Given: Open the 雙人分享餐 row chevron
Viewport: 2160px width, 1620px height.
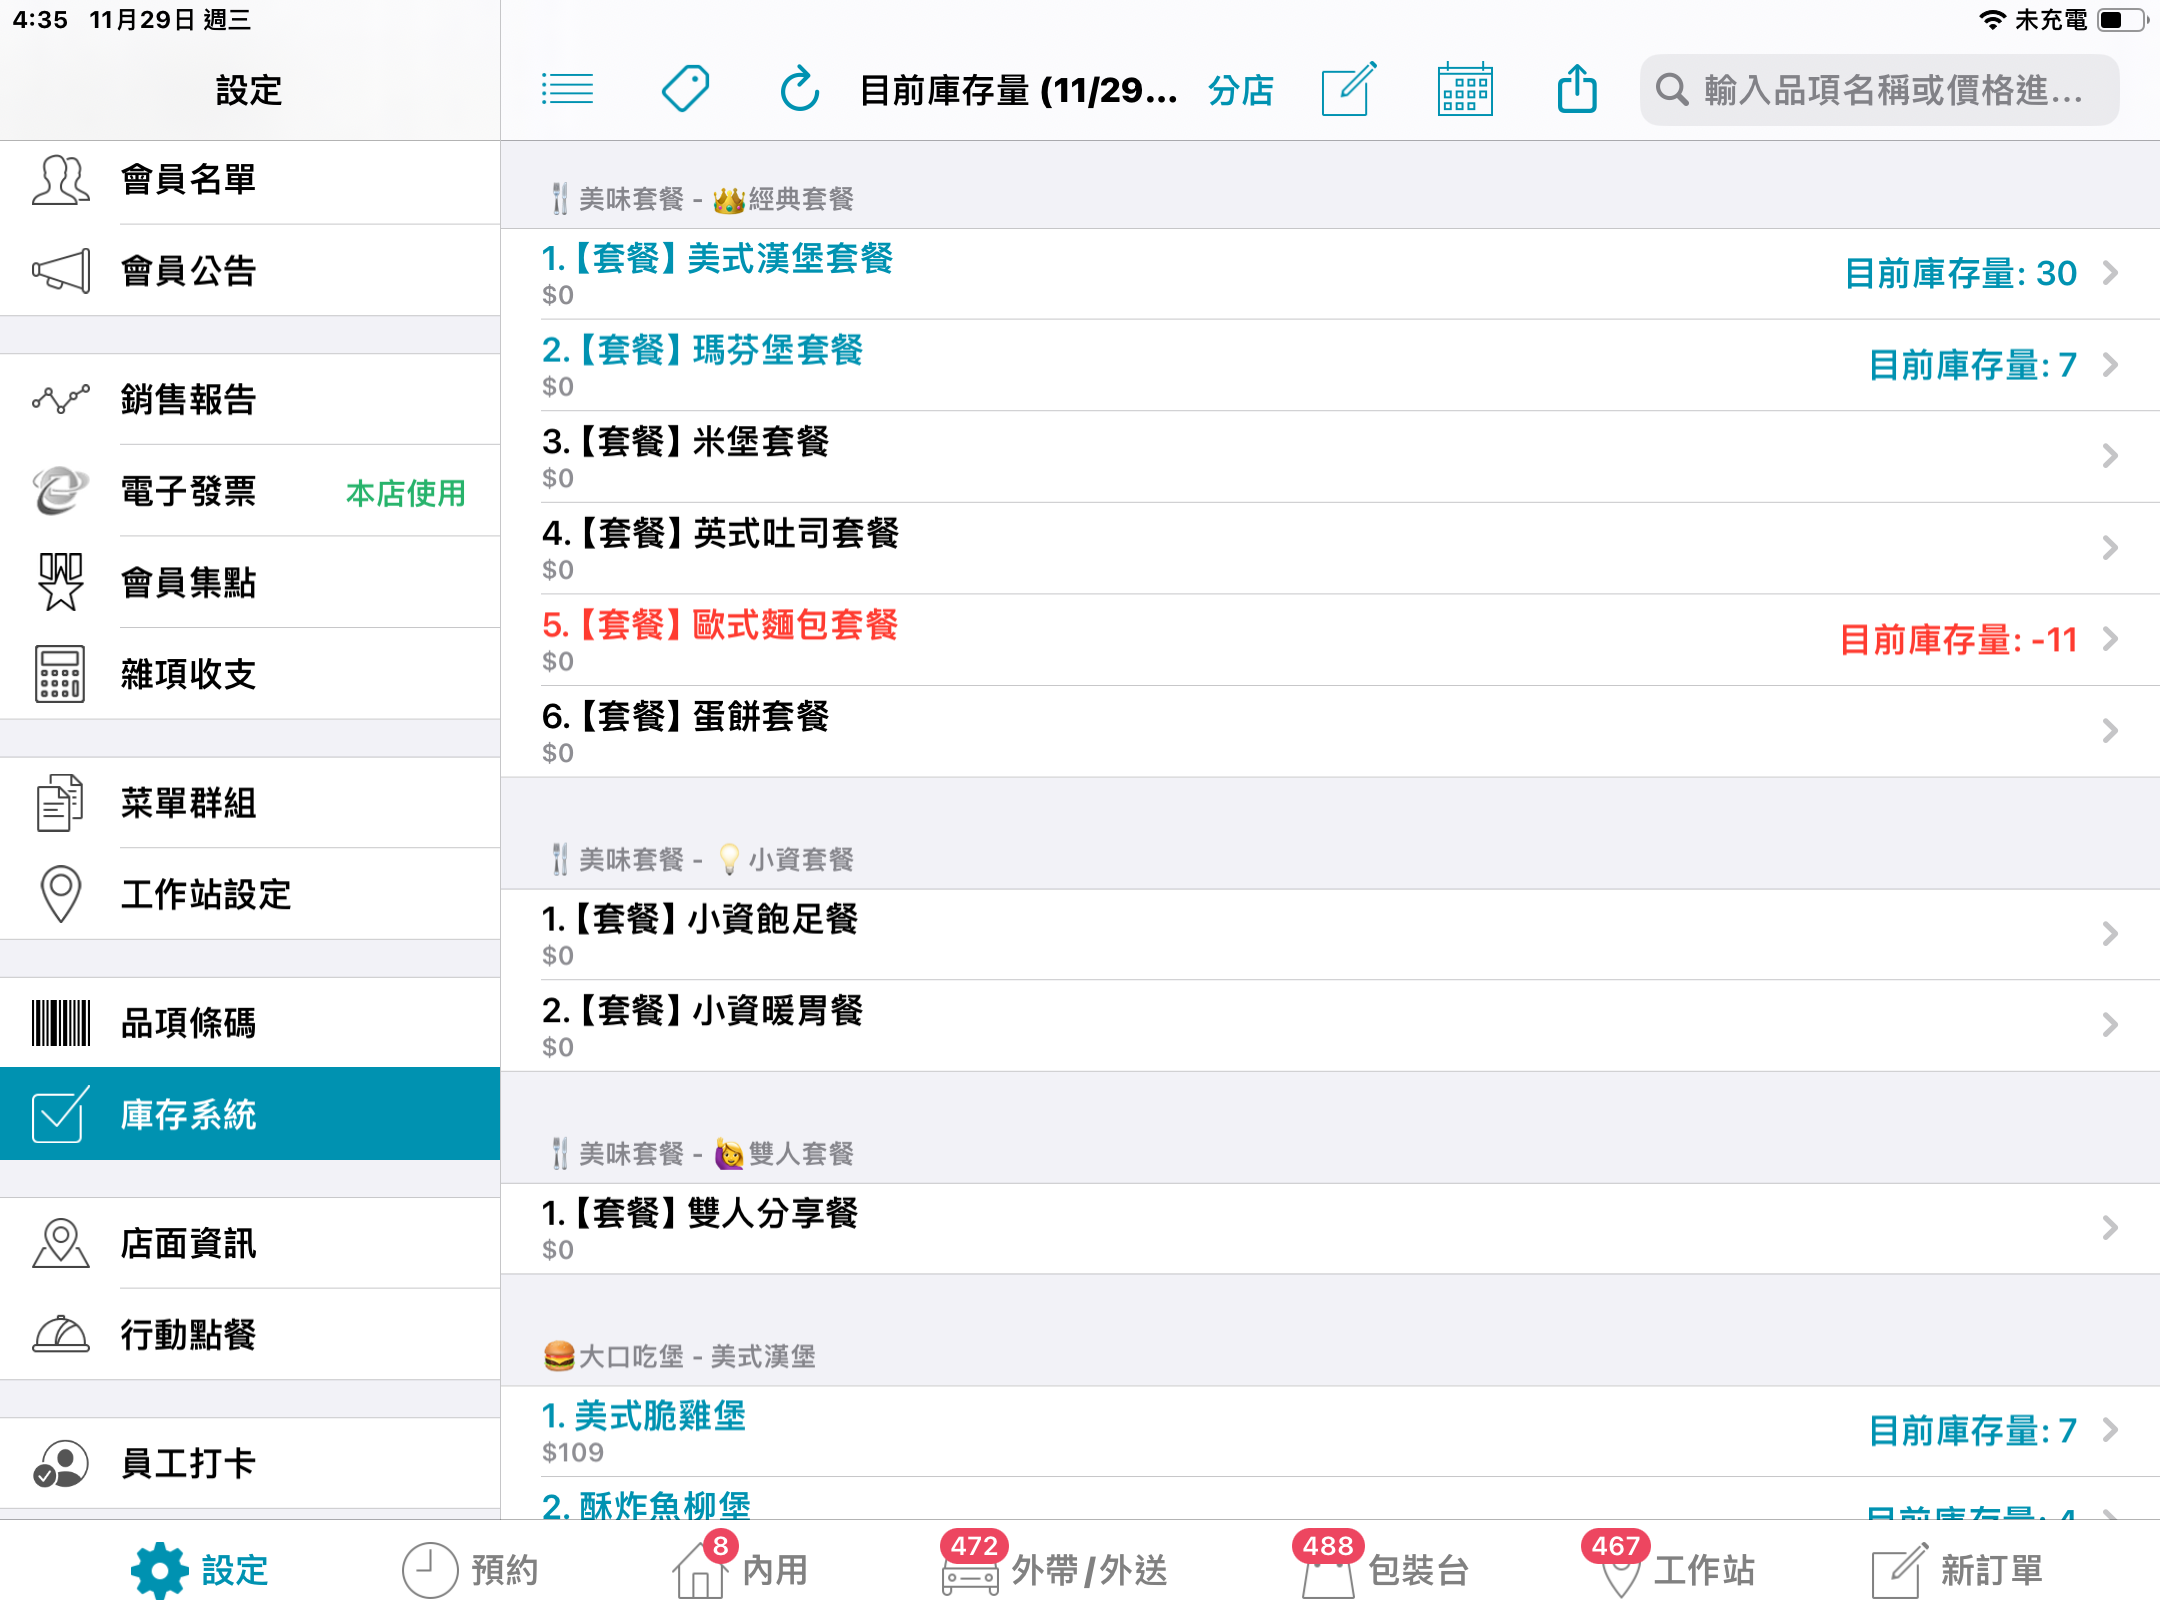Looking at the screenshot, I should coord(2110,1228).
